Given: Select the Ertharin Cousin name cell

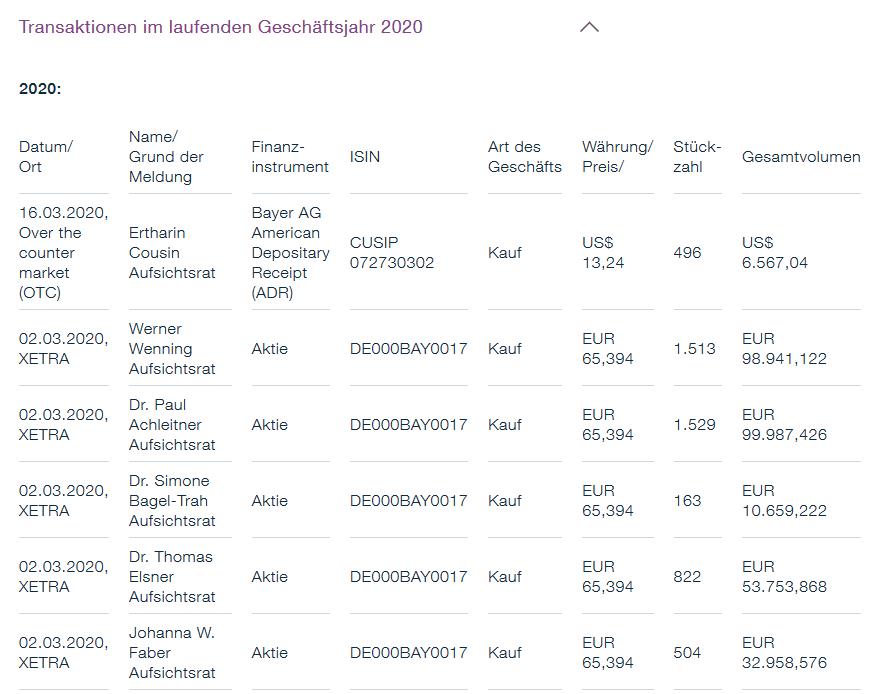Looking at the screenshot, I should point(172,253).
